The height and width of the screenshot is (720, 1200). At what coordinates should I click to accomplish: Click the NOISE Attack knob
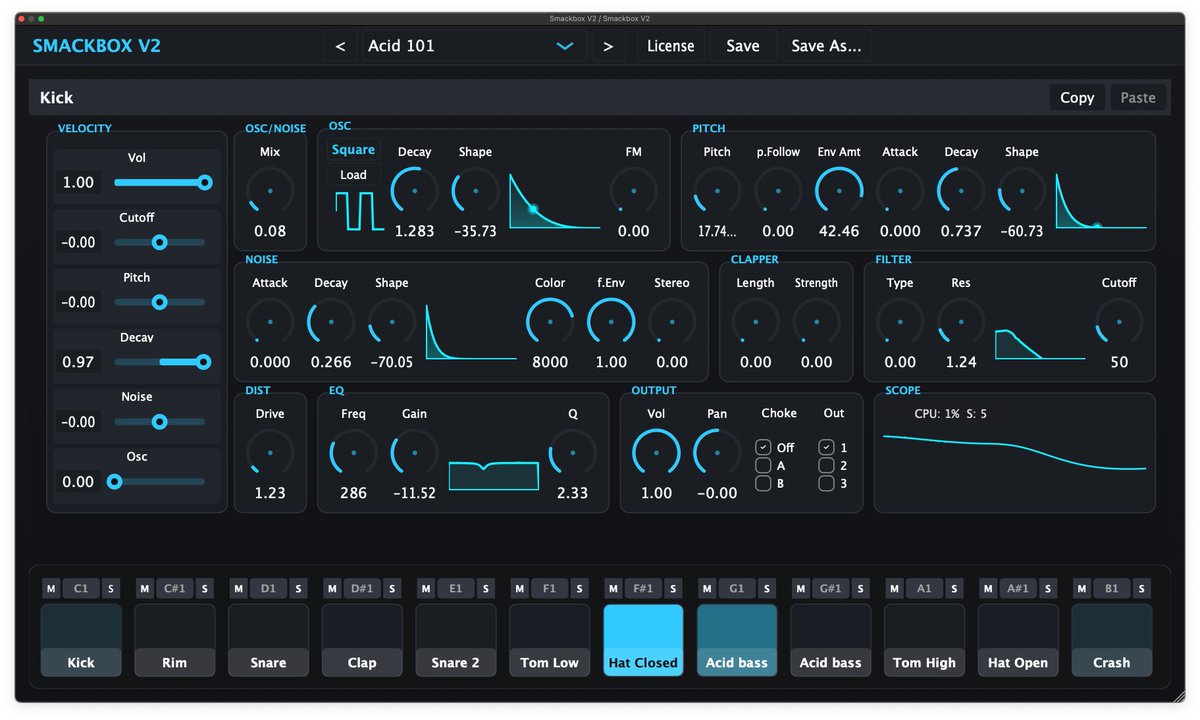(x=270, y=321)
